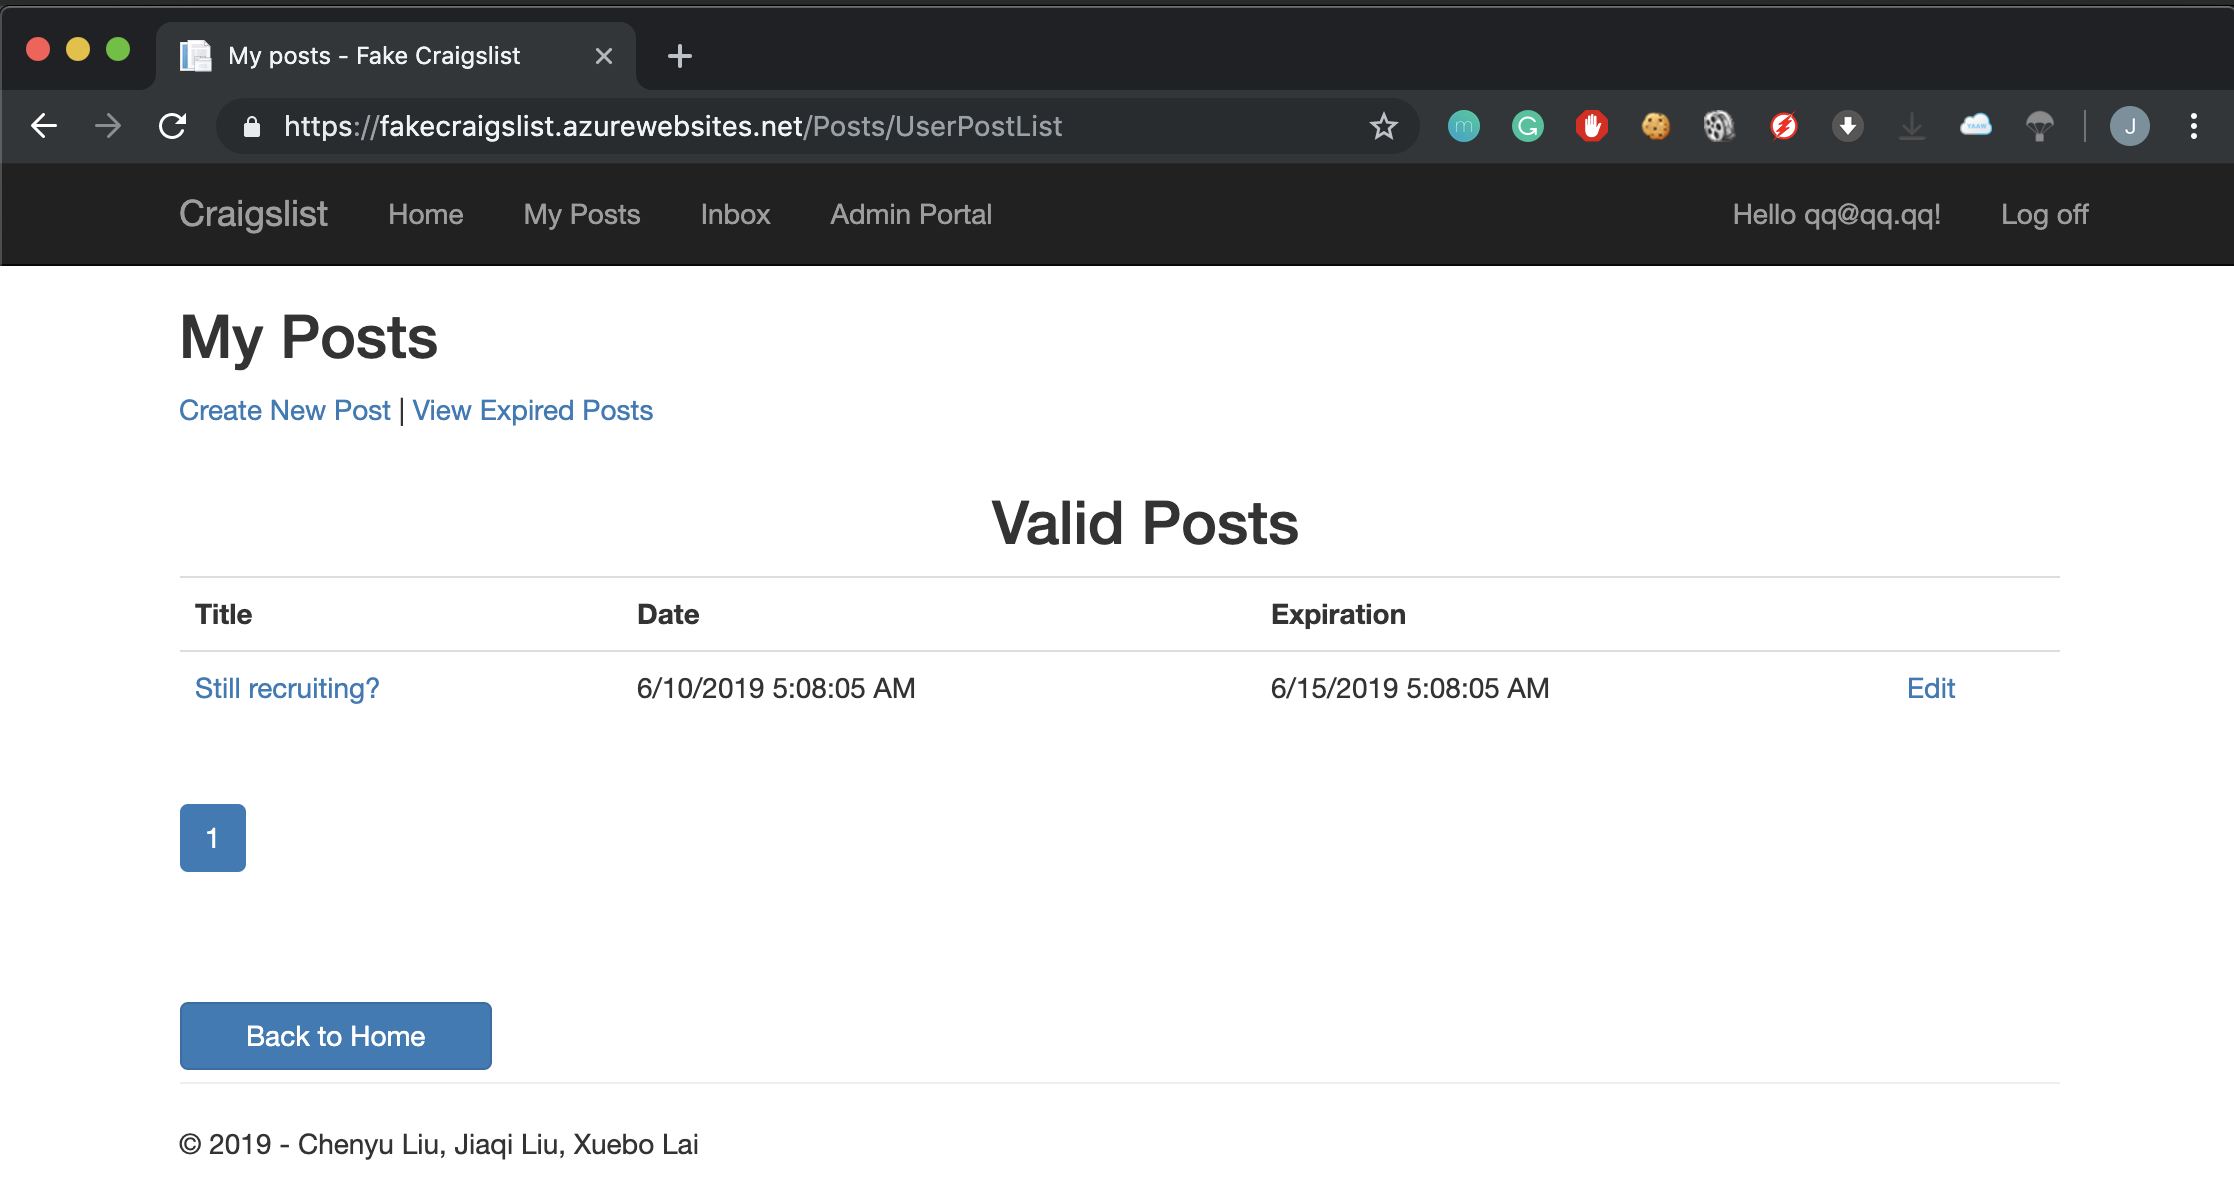Bookmark this page with the star
The width and height of the screenshot is (2234, 1198).
tap(1383, 126)
